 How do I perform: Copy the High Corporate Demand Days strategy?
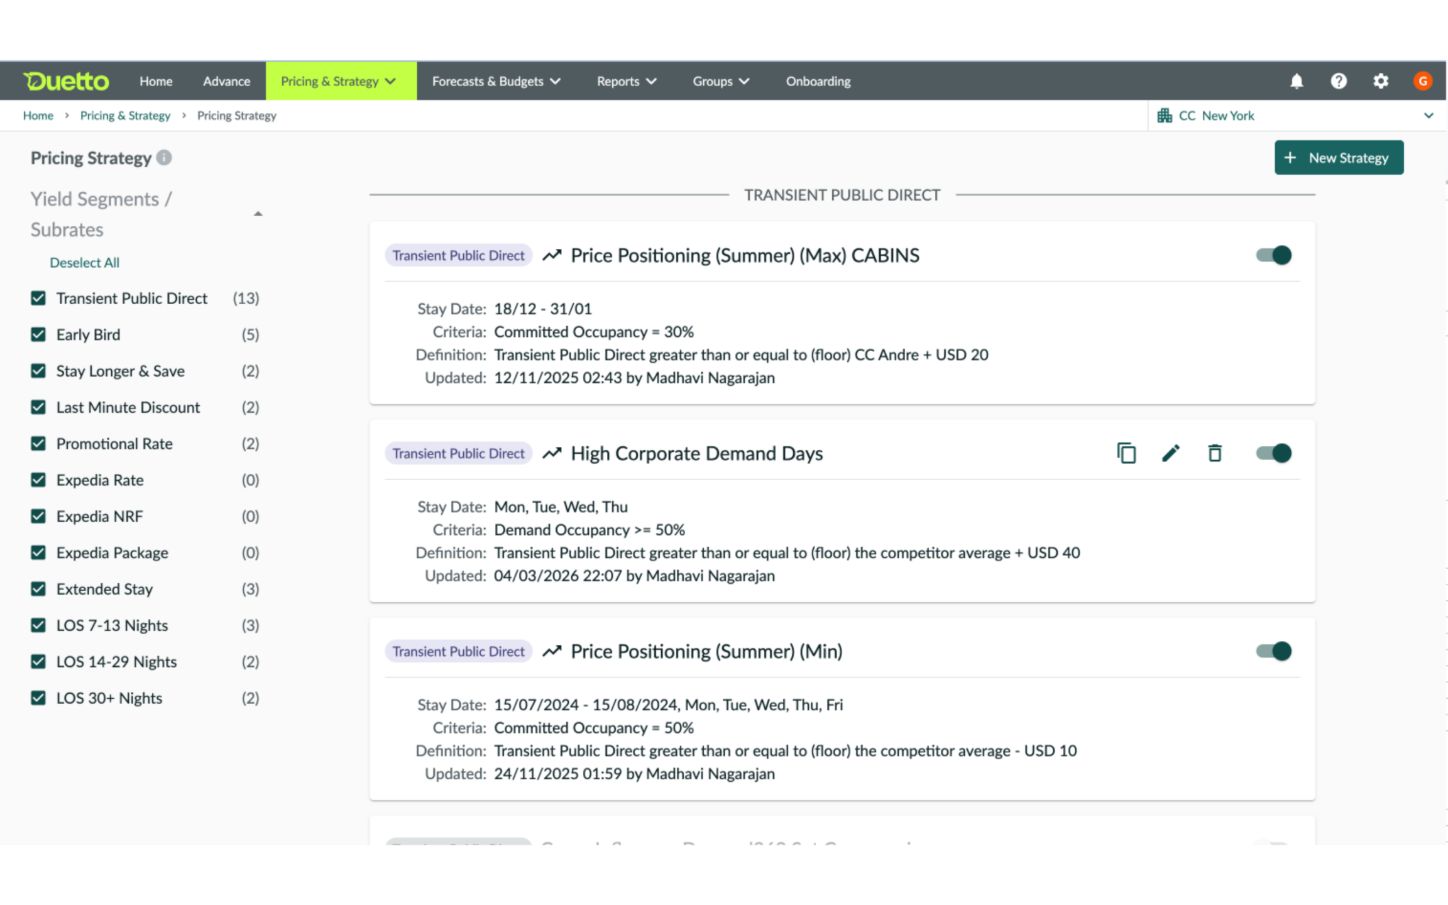[x=1126, y=453]
